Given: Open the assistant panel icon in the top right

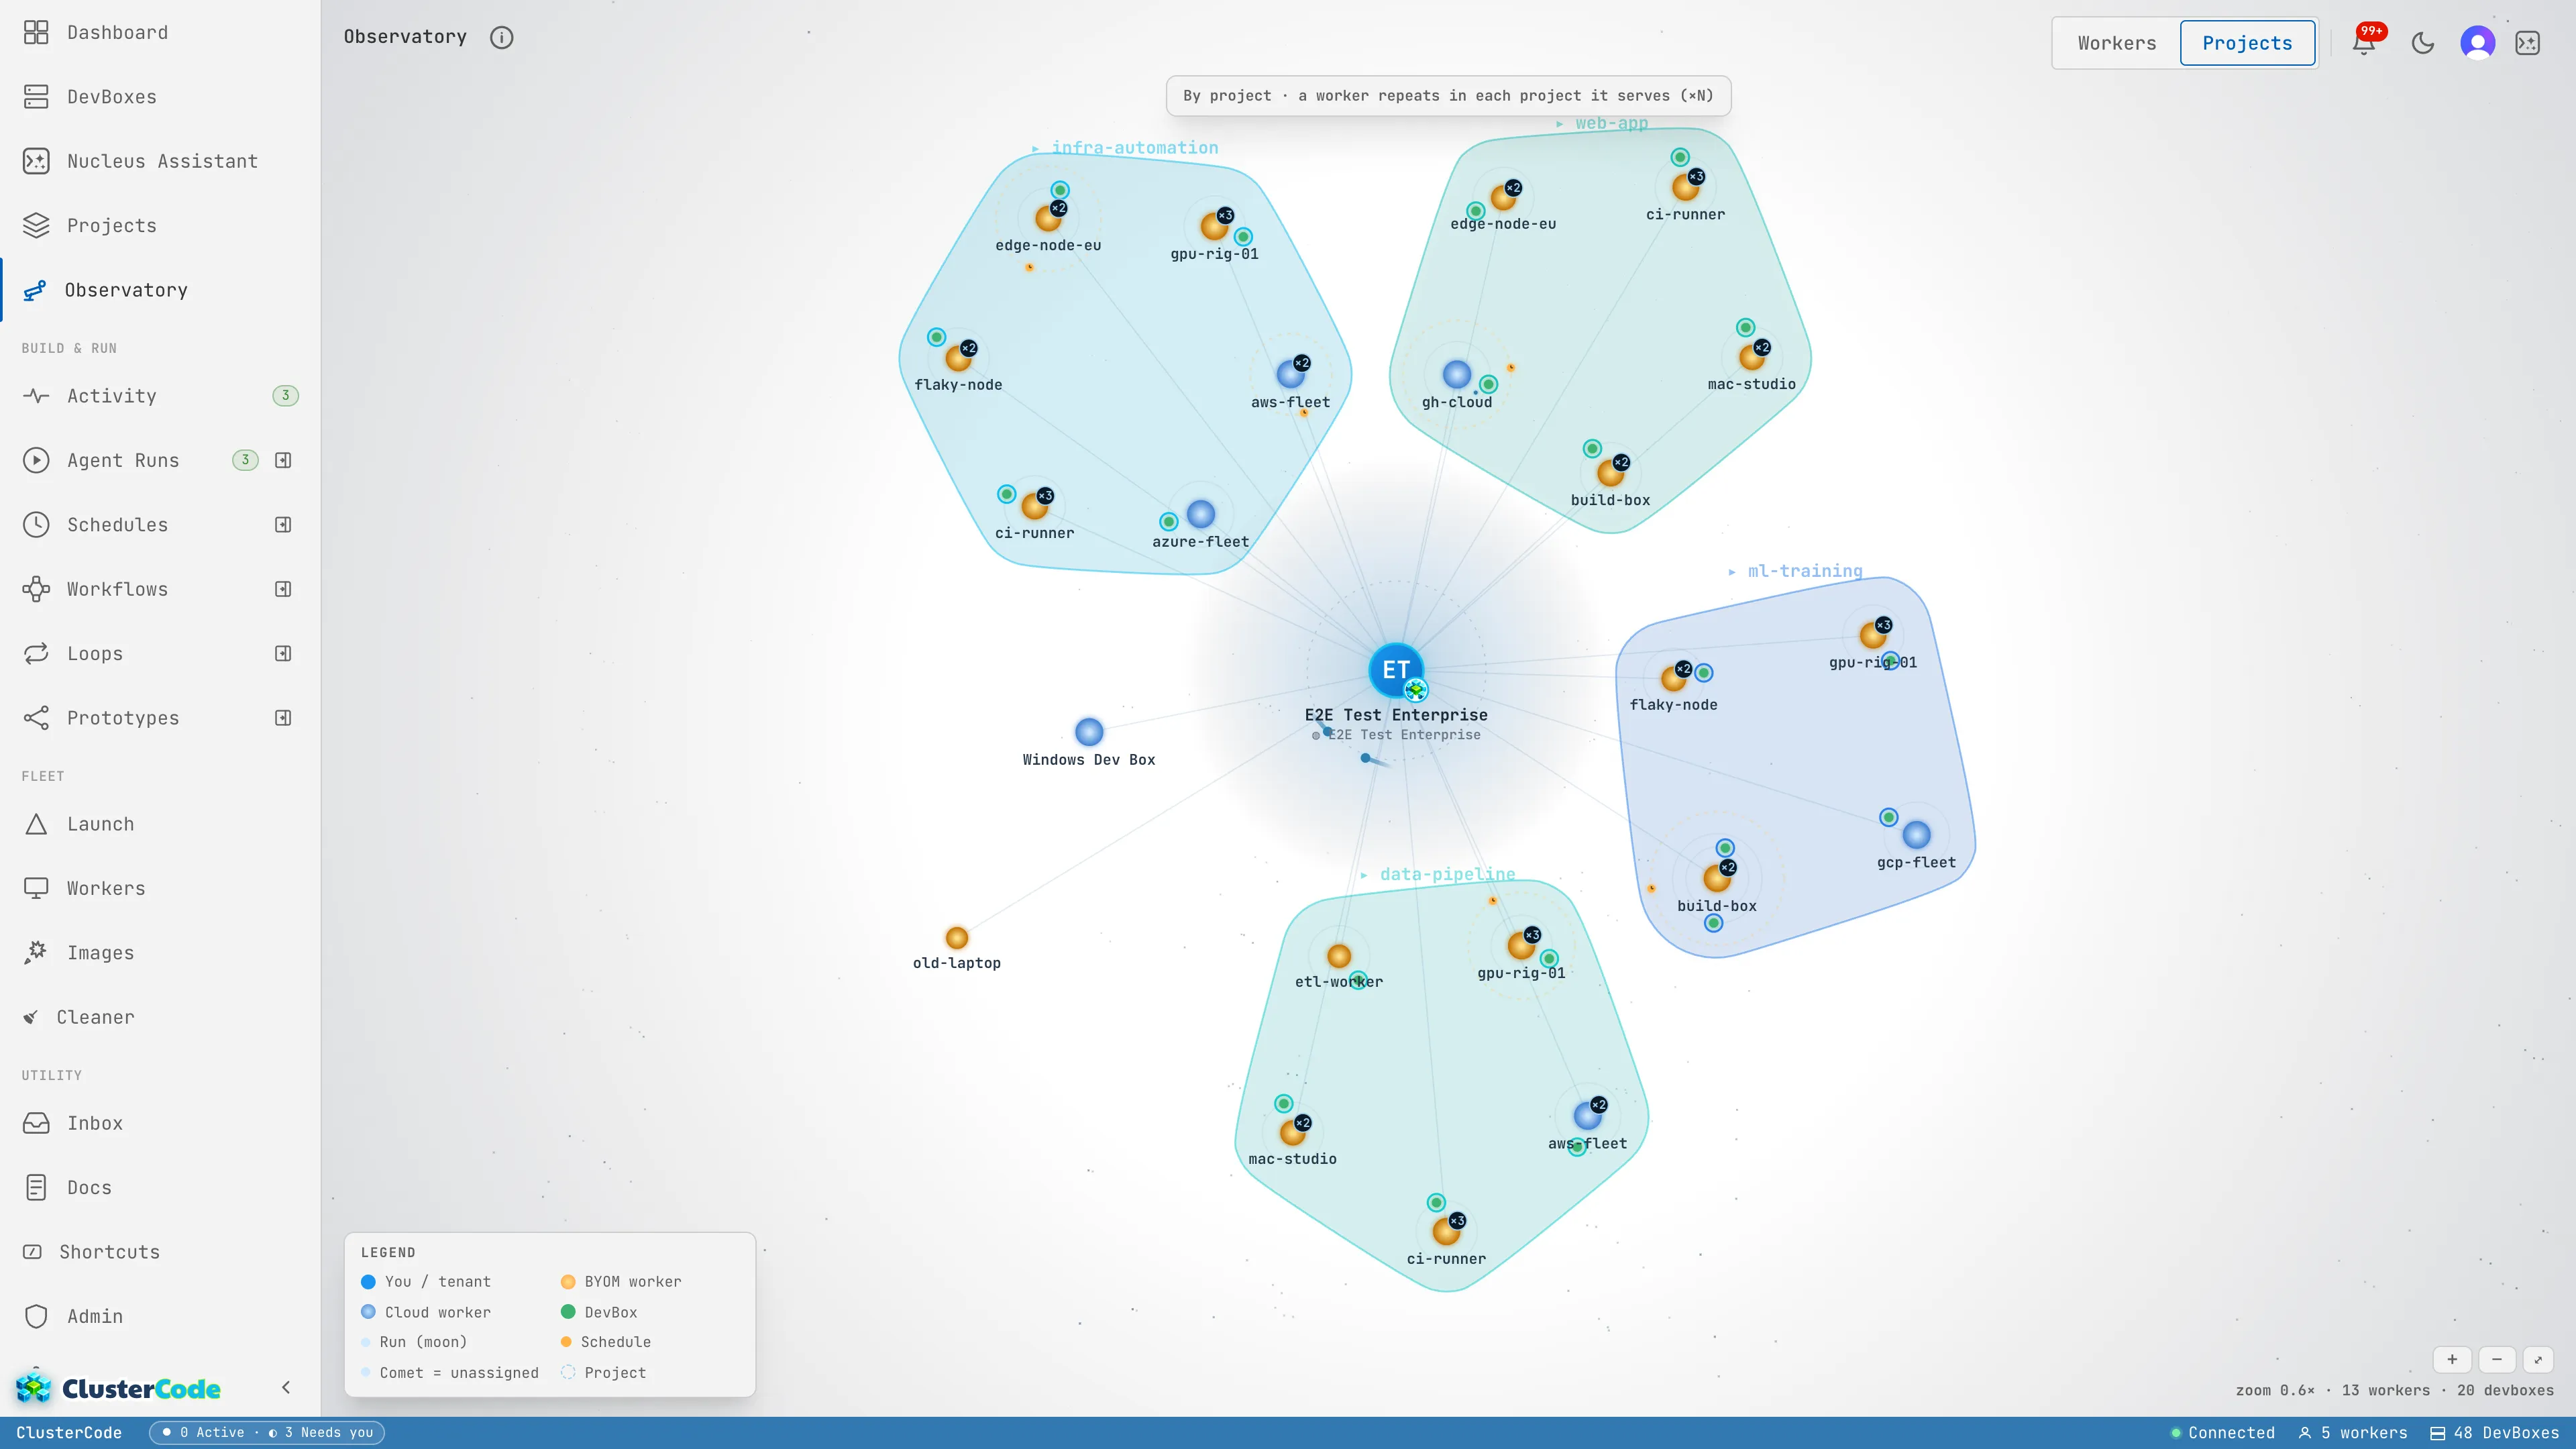Looking at the screenshot, I should [x=2528, y=43].
